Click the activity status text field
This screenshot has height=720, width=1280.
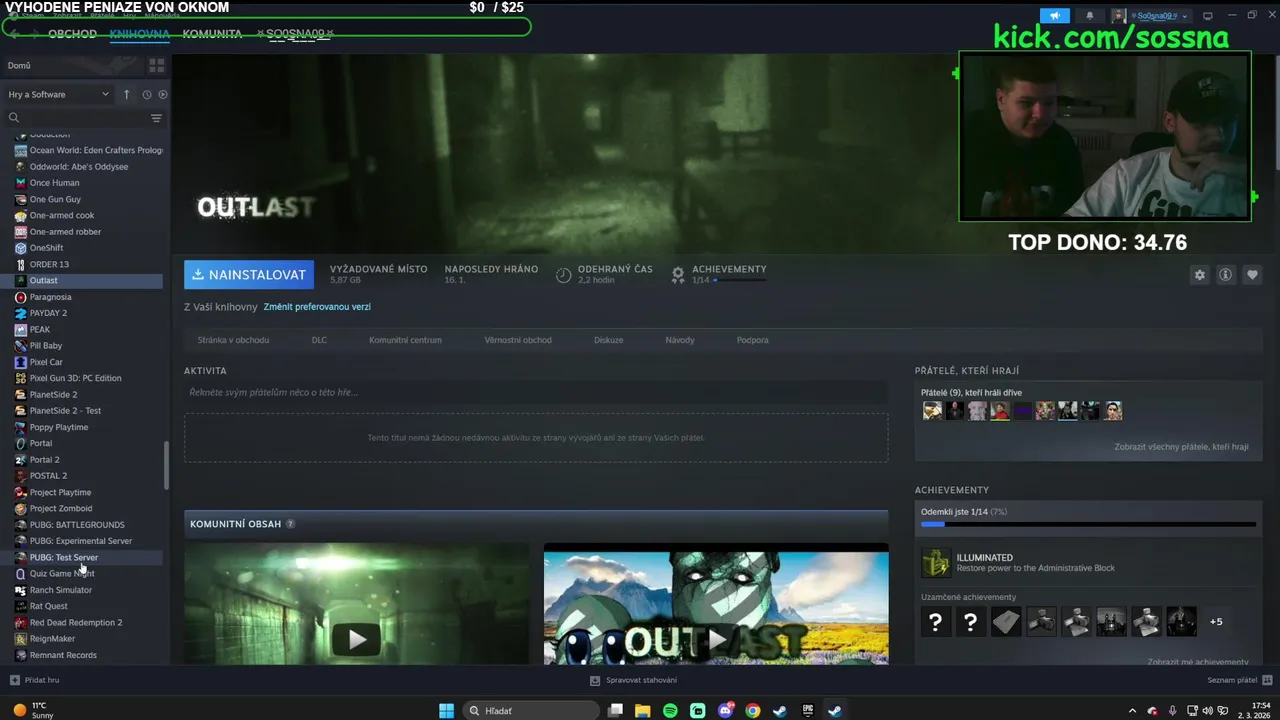click(536, 392)
